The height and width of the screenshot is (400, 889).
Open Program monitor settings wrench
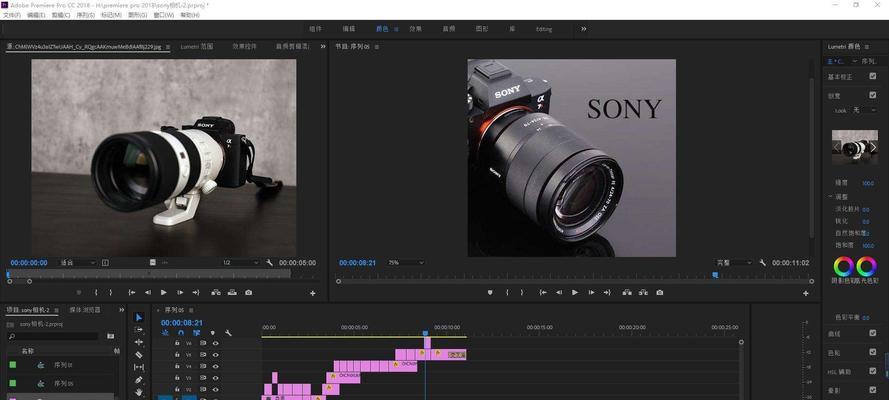[763, 263]
